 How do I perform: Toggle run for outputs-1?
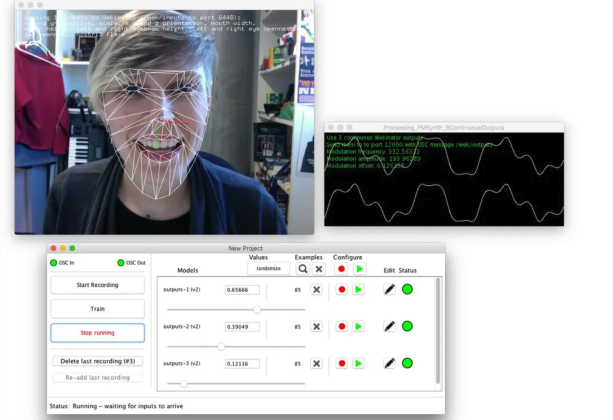[x=358, y=290]
